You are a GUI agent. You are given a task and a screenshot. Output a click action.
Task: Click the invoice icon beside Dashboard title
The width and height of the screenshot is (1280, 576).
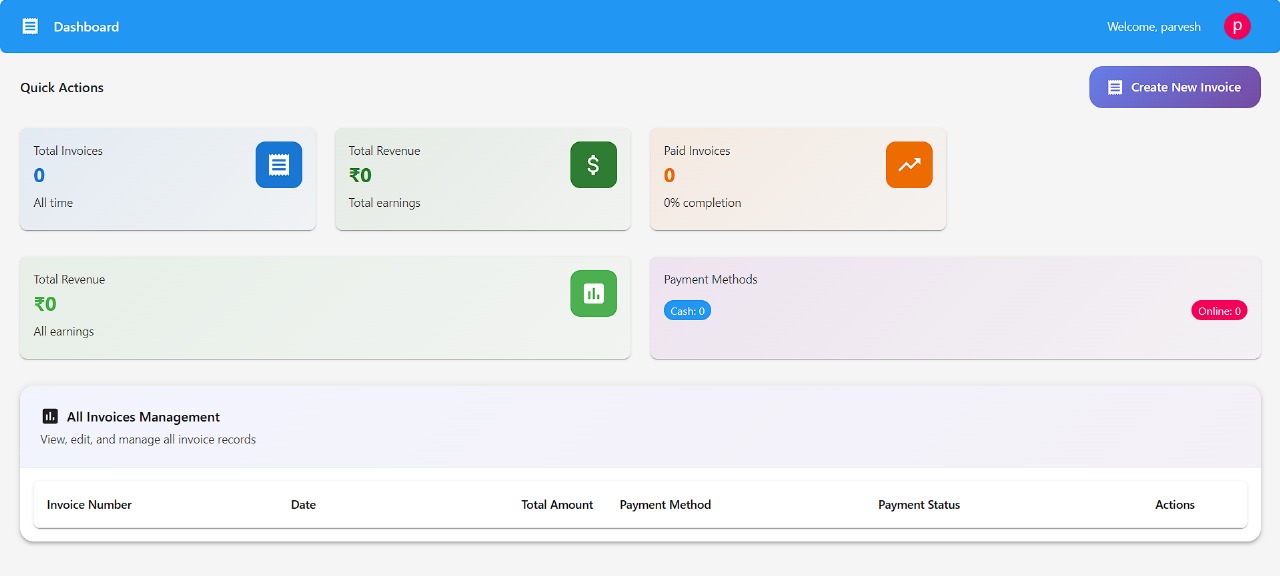tap(30, 27)
